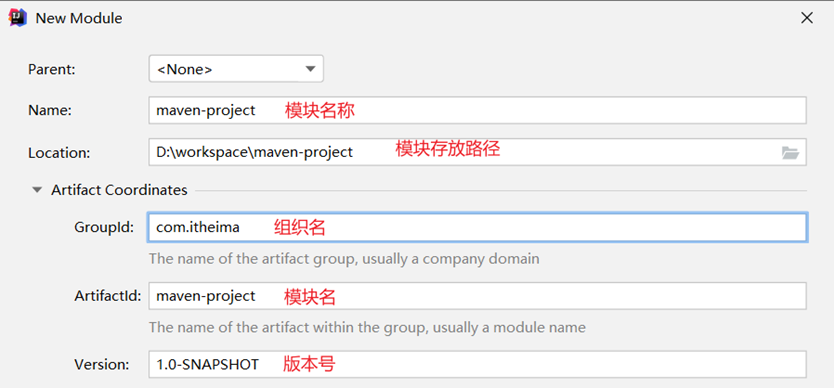
Task: Click the ArtifactId label
Action: [108, 296]
